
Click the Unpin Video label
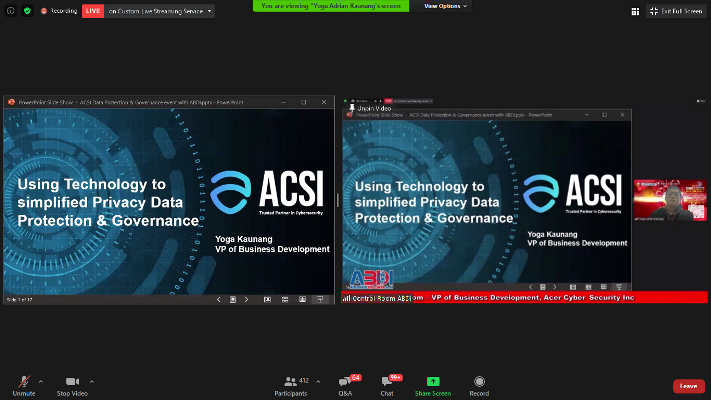pyautogui.click(x=374, y=108)
